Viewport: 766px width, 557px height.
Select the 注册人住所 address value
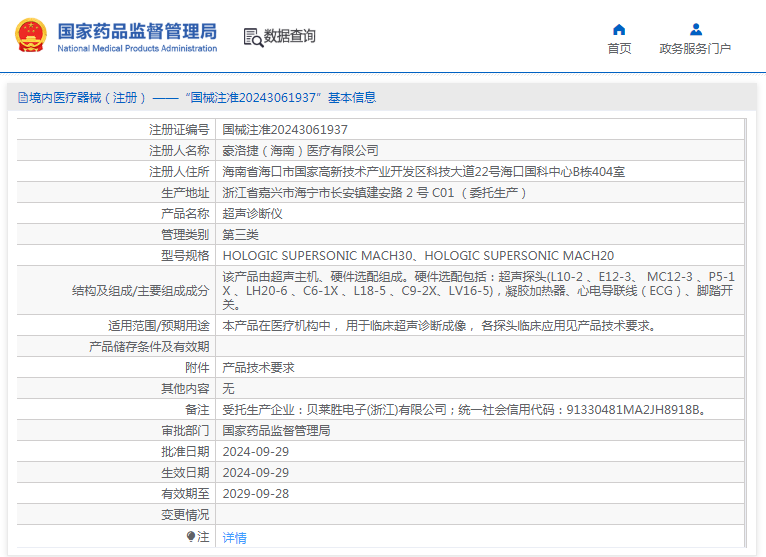(x=424, y=171)
